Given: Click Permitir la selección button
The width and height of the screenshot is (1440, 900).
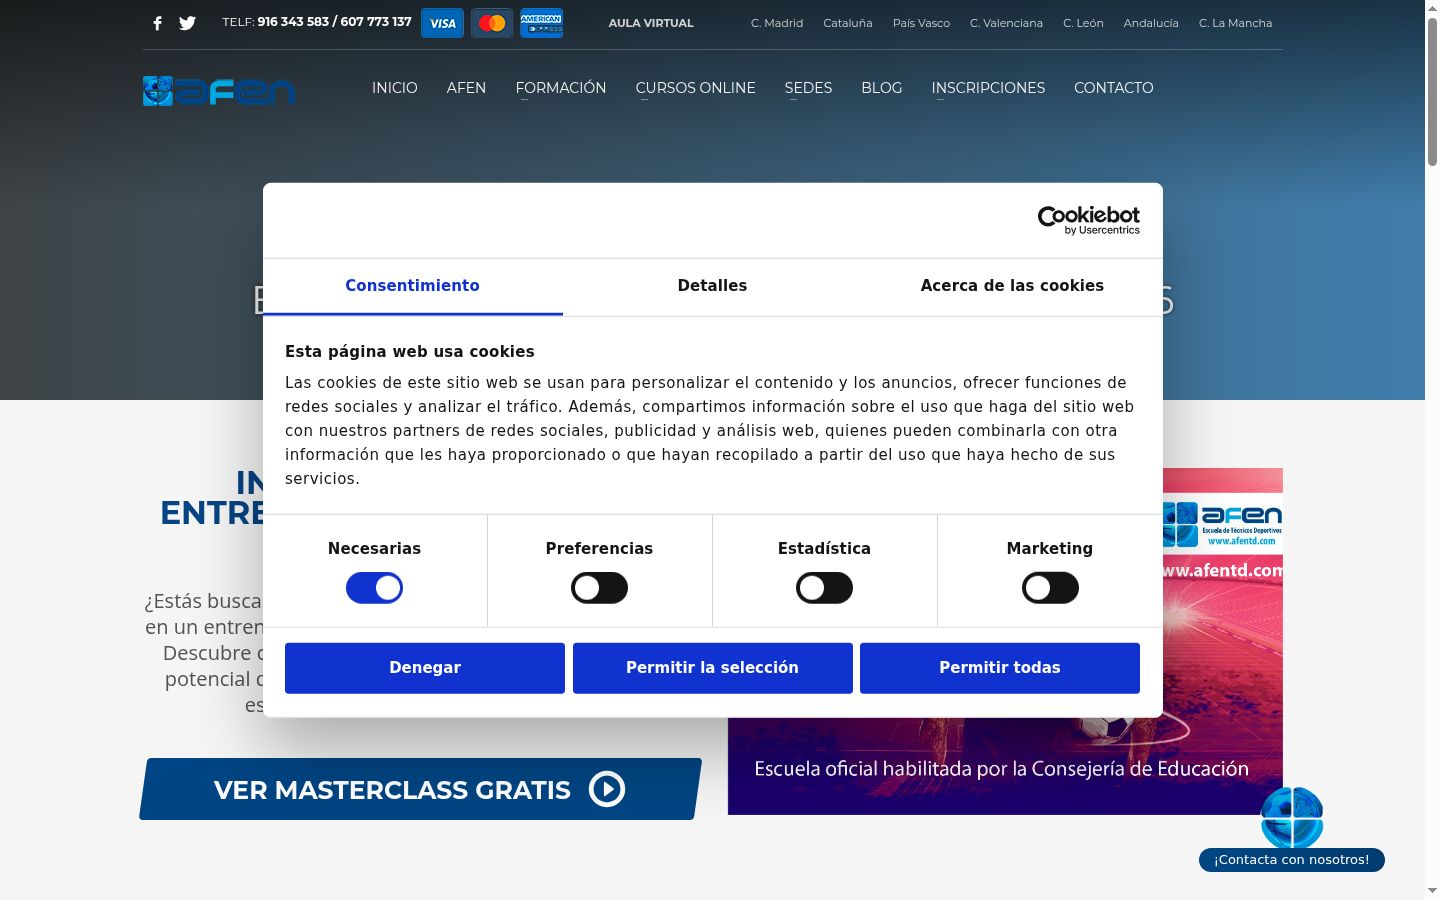Looking at the screenshot, I should pyautogui.click(x=713, y=668).
